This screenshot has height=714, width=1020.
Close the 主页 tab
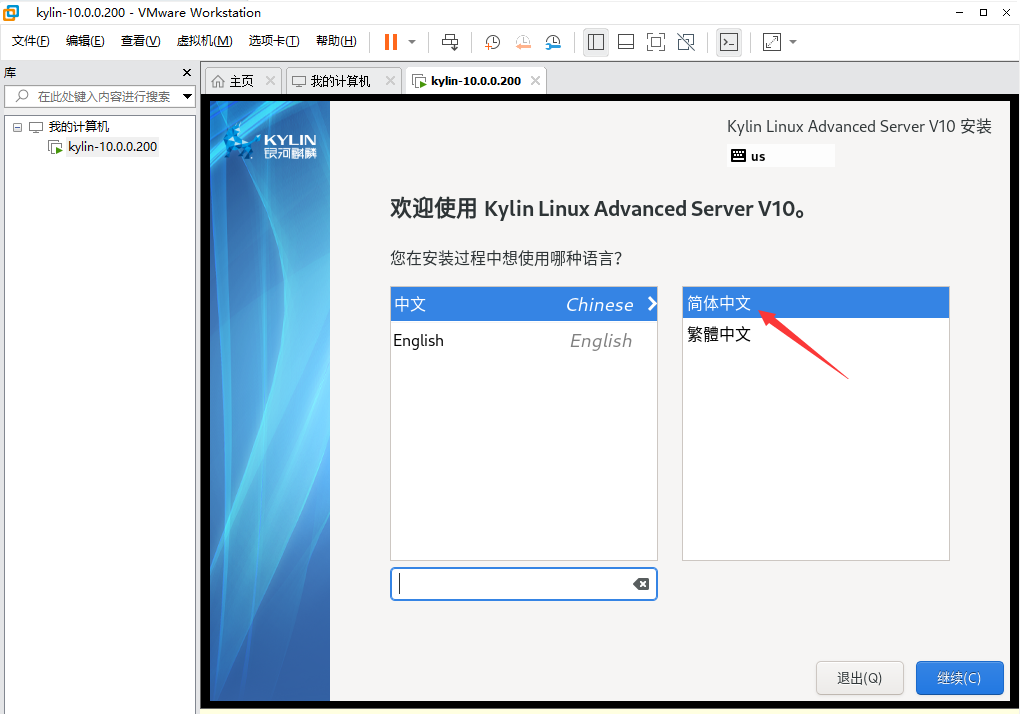pyautogui.click(x=270, y=81)
